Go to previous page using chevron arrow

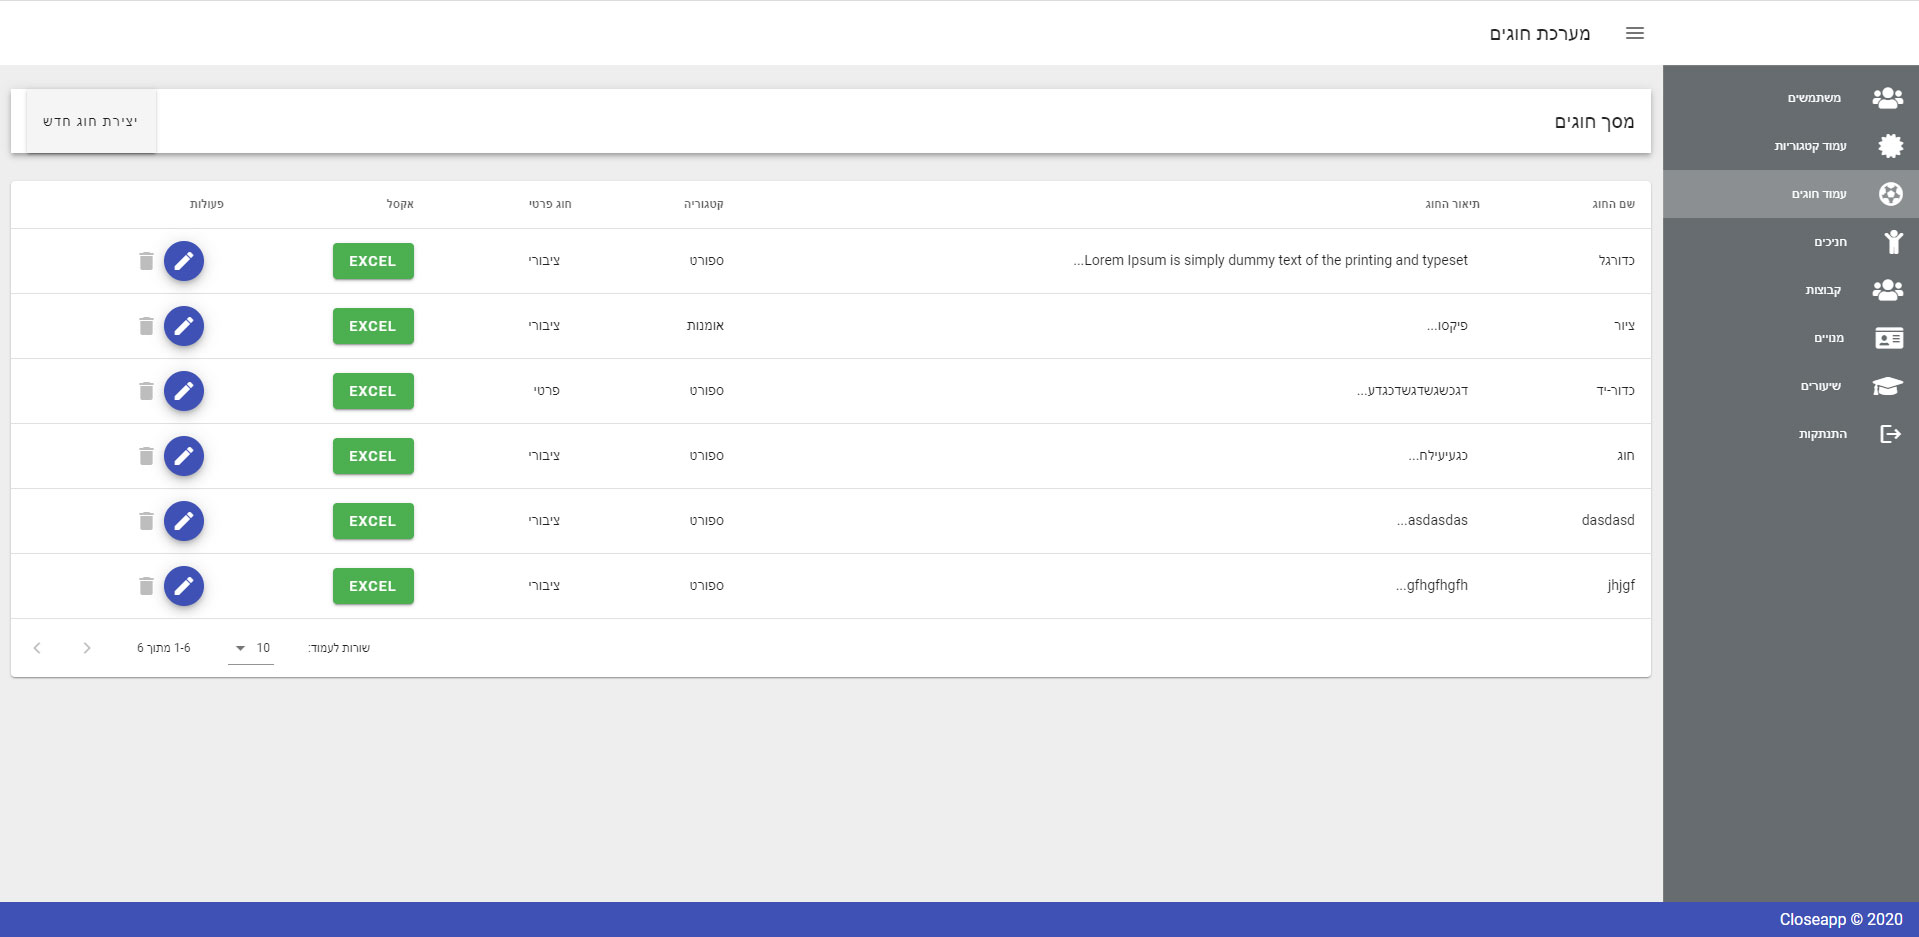pyautogui.click(x=87, y=648)
